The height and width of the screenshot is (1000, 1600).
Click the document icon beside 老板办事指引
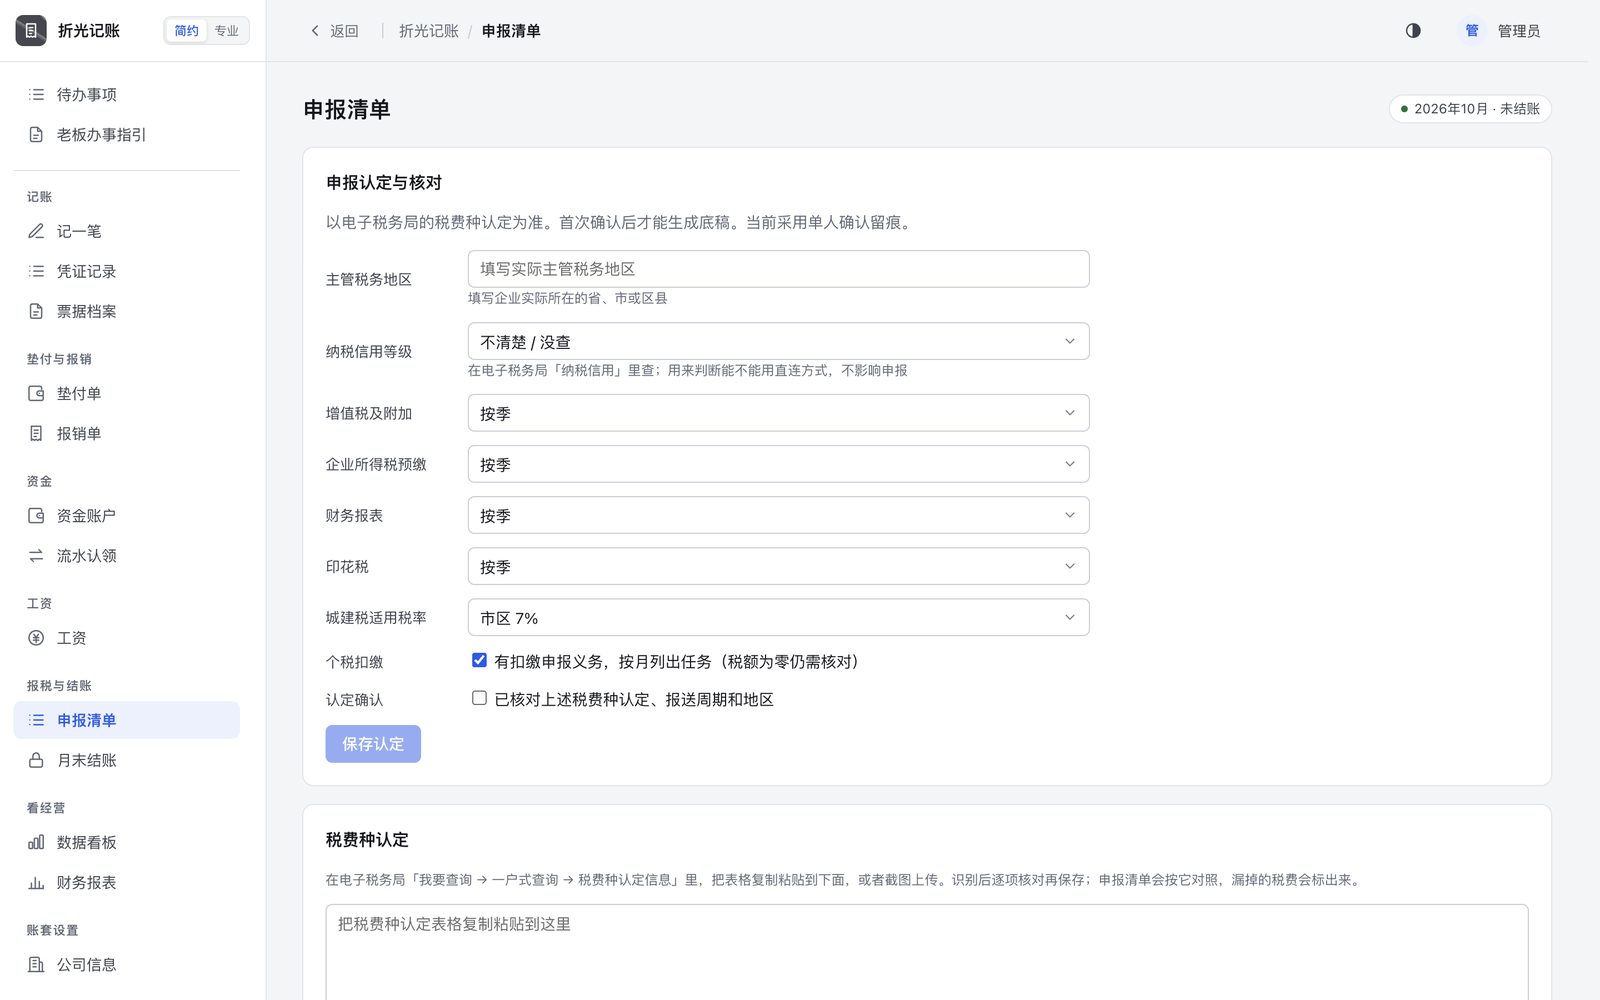click(x=36, y=134)
